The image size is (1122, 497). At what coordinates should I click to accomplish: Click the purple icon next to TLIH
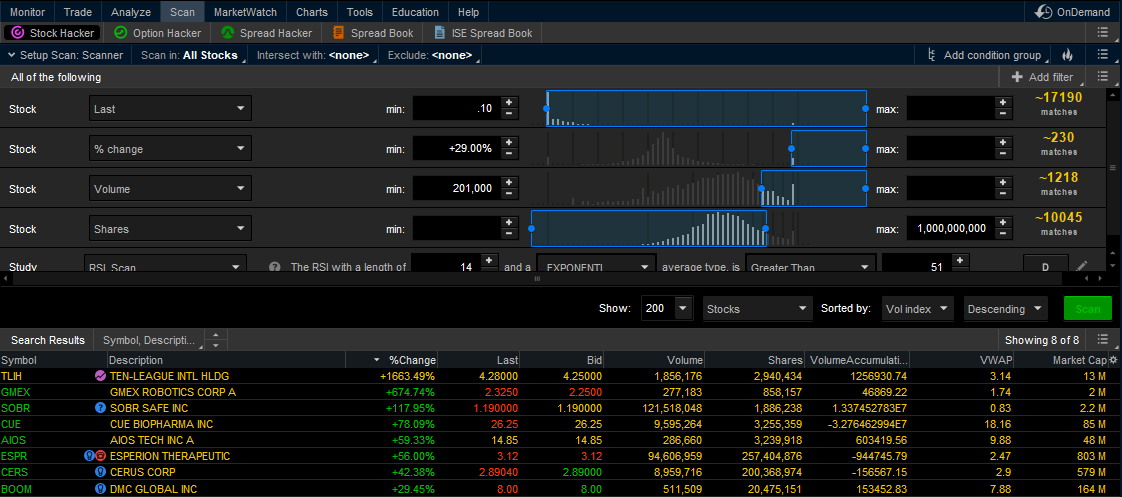point(99,376)
